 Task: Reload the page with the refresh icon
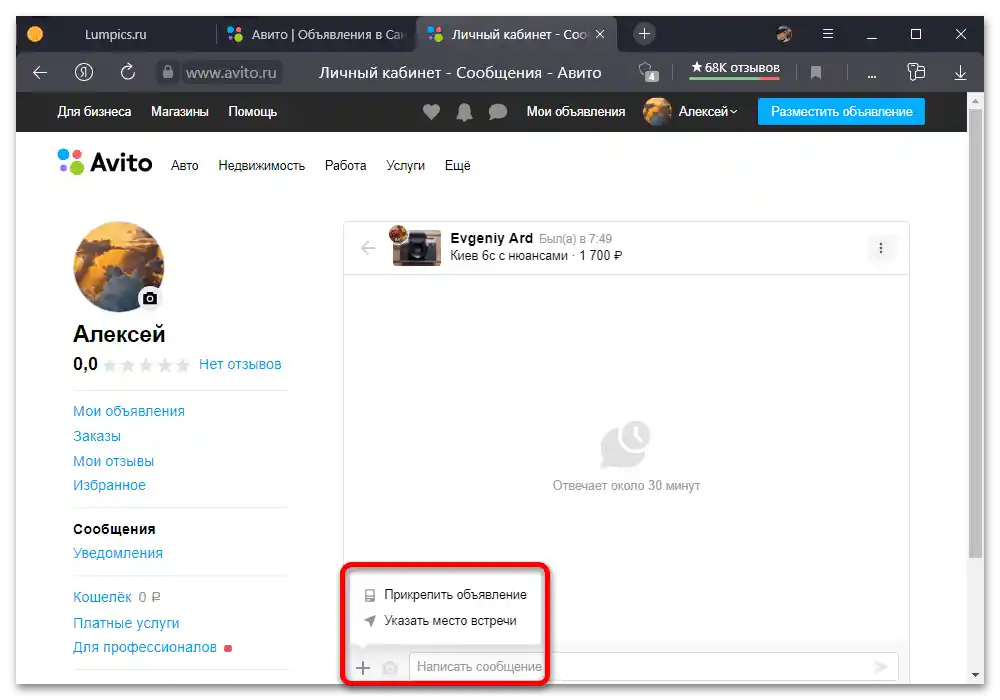pyautogui.click(x=128, y=72)
